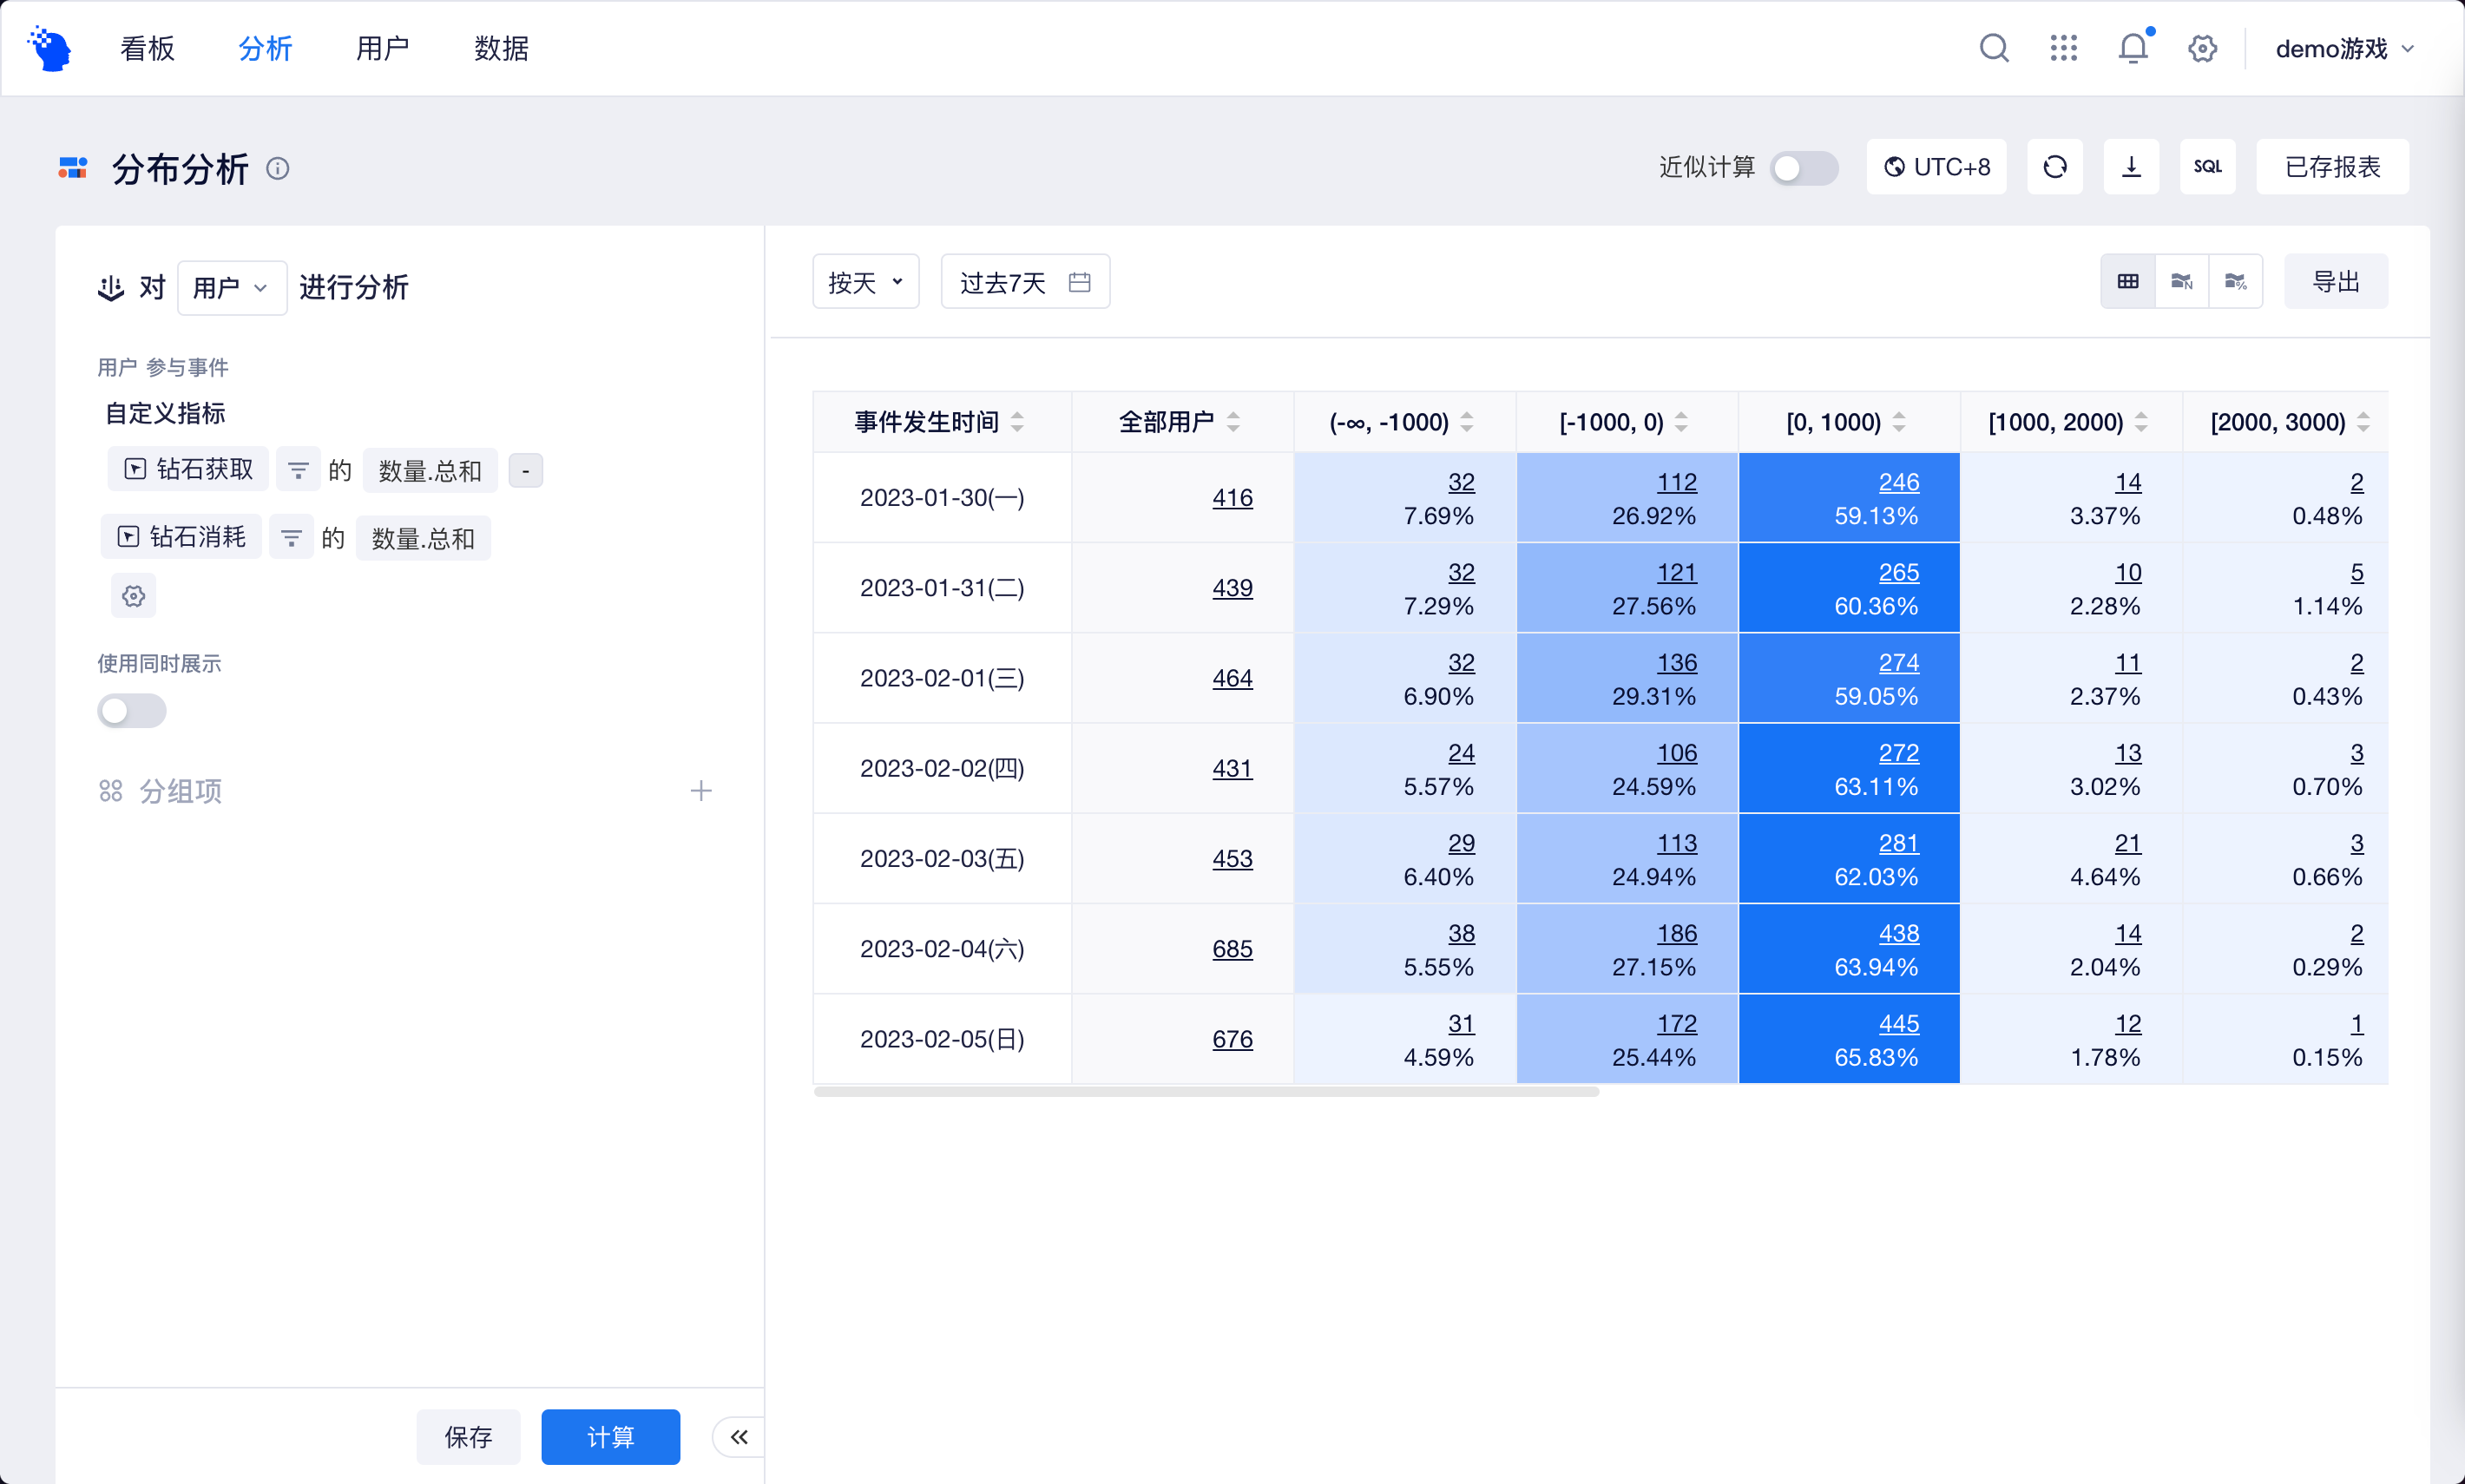The width and height of the screenshot is (2465, 1484).
Task: Switch to trend chart view with N icon
Action: [x=2182, y=281]
